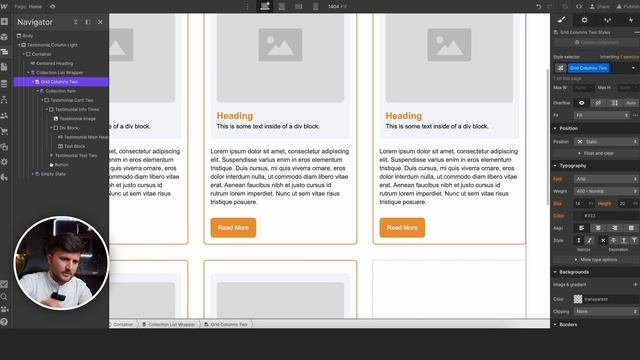
Task: Open the code export icon
Action: pyautogui.click(x=579, y=7)
